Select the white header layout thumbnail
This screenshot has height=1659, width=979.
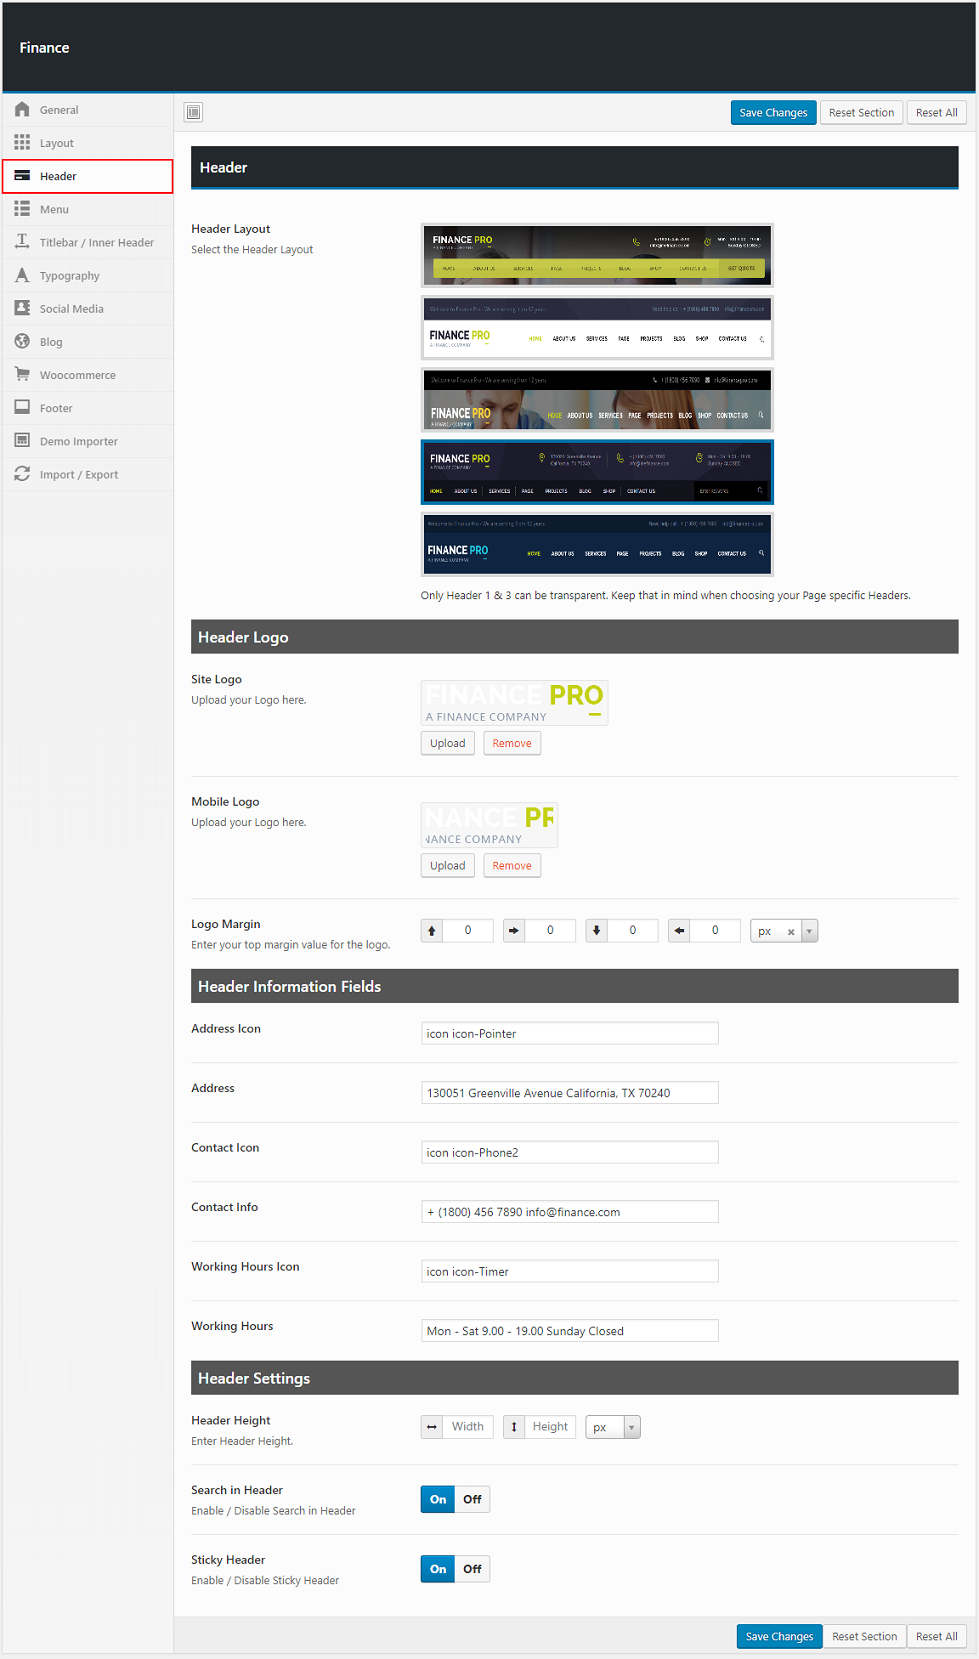(x=597, y=327)
